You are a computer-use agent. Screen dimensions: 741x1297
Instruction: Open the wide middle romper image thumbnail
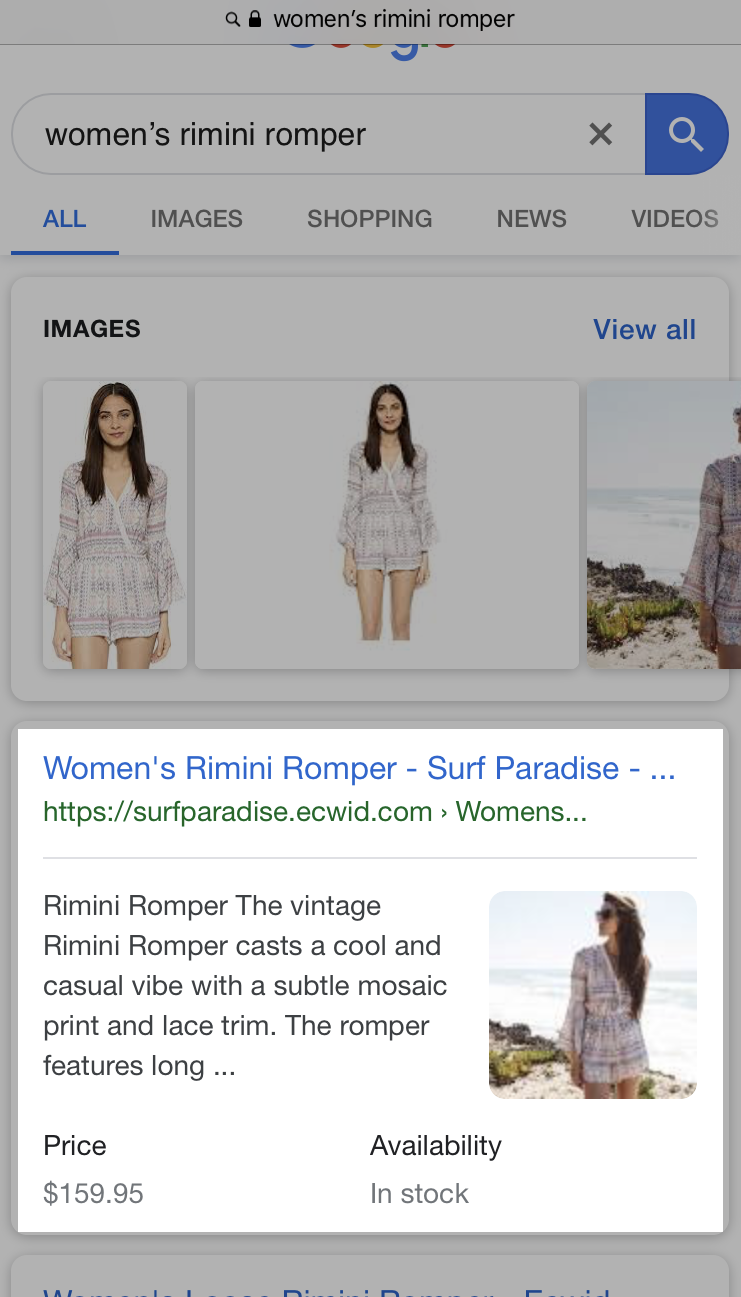pyautogui.click(x=386, y=524)
